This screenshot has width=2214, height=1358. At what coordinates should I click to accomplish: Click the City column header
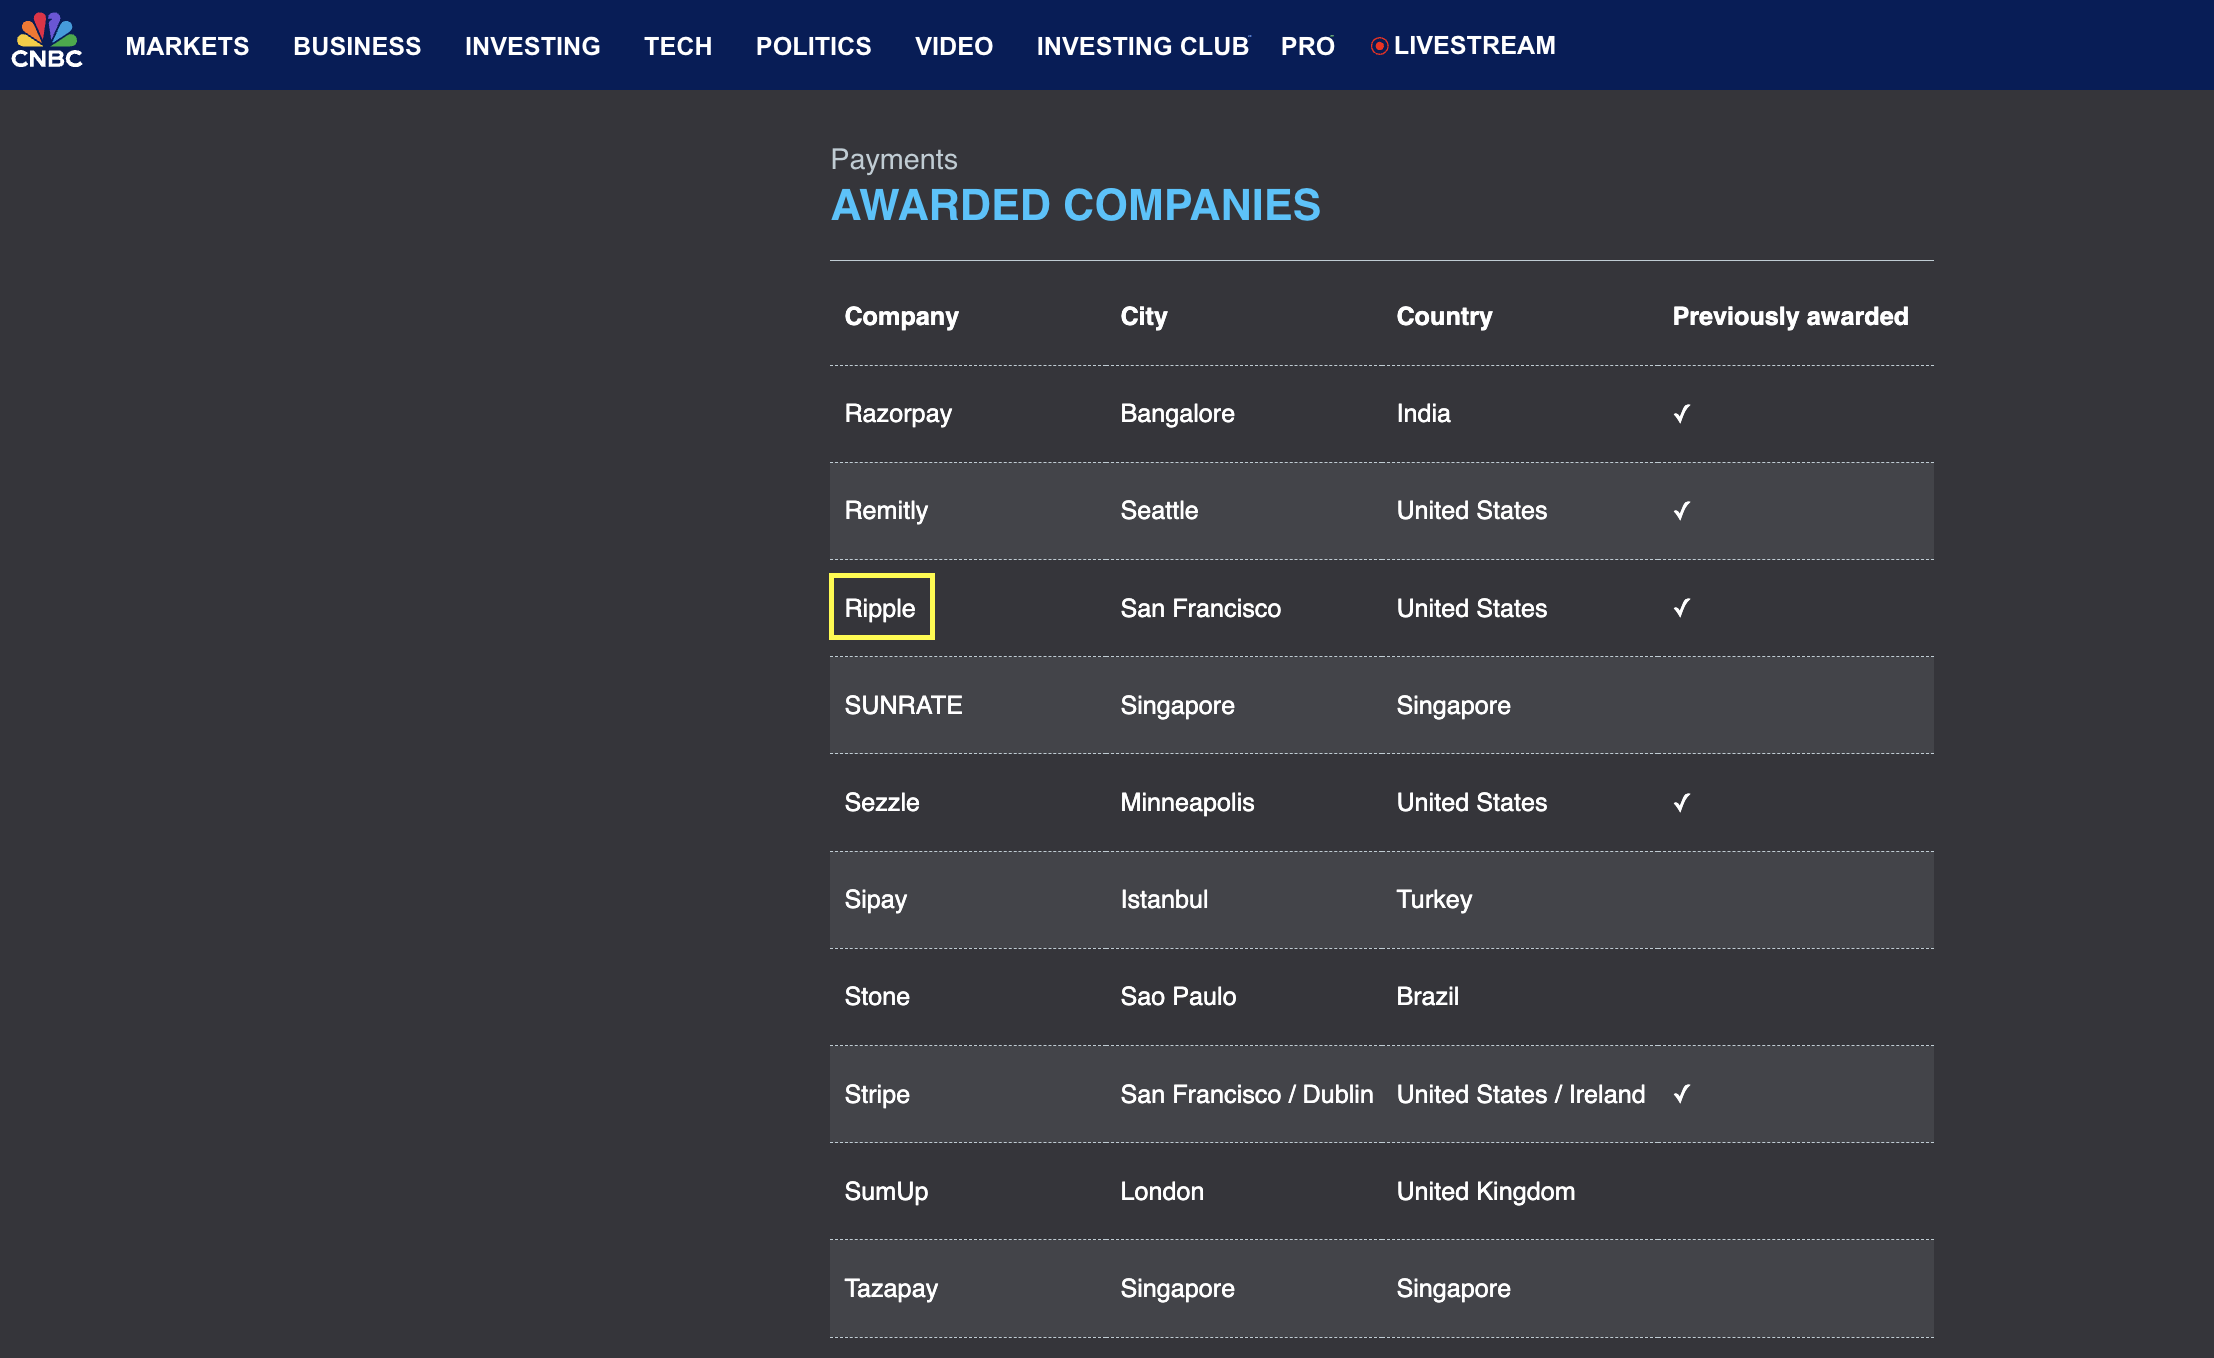pyautogui.click(x=1143, y=316)
